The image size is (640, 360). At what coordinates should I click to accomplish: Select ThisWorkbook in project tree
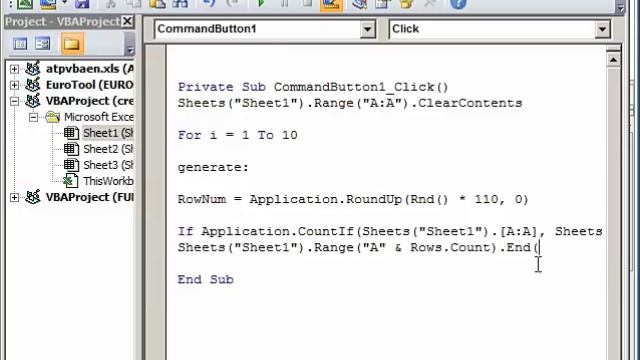click(108, 181)
